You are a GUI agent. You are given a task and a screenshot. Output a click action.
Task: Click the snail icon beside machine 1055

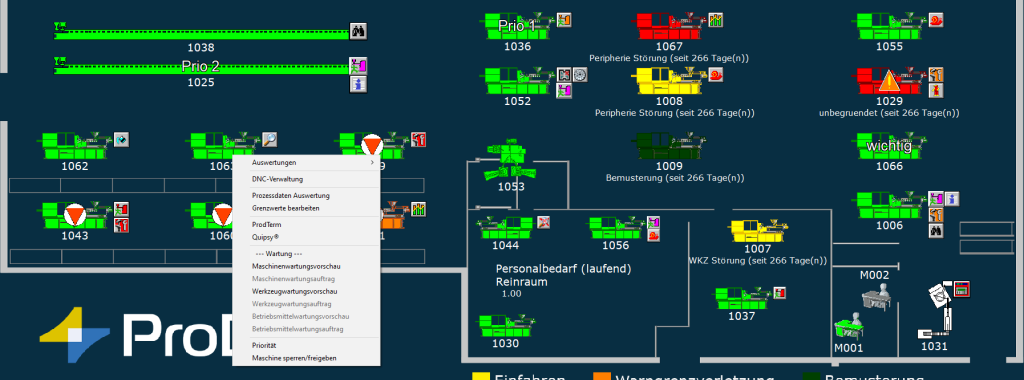[936, 20]
